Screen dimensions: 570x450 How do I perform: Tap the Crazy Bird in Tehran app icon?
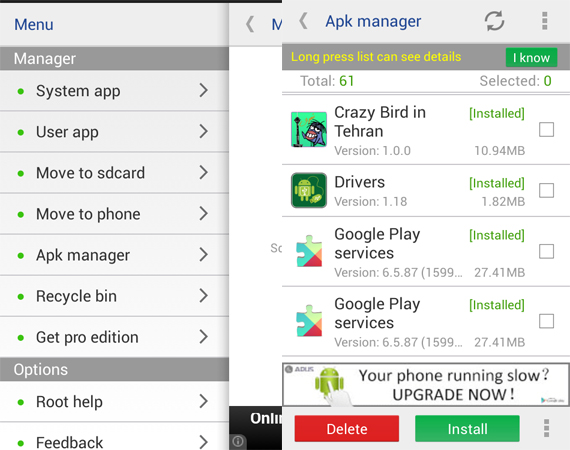coord(309,129)
